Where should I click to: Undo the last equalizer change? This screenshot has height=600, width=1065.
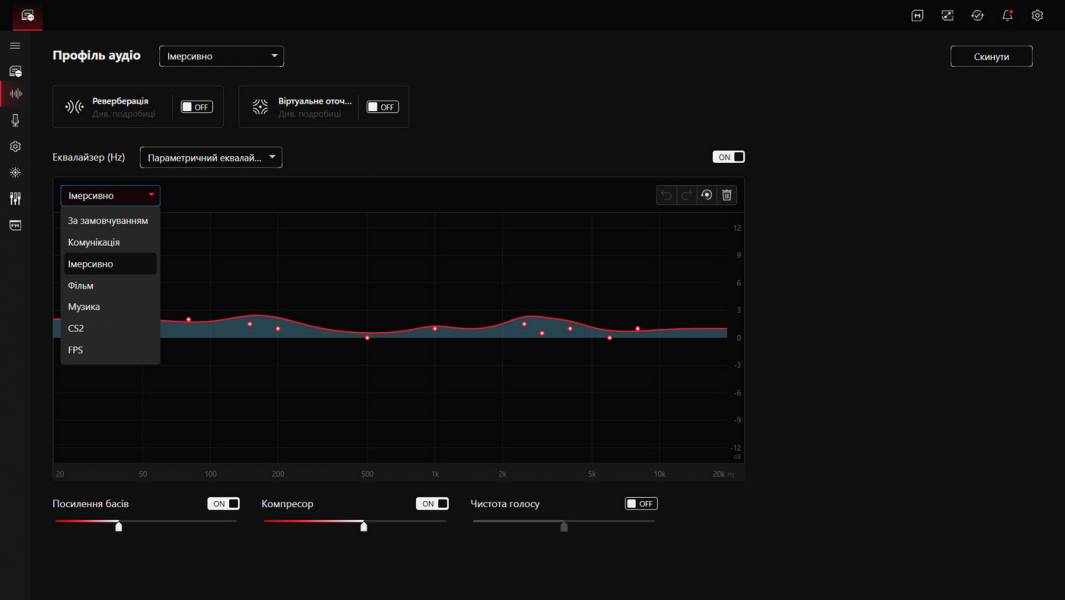point(666,196)
